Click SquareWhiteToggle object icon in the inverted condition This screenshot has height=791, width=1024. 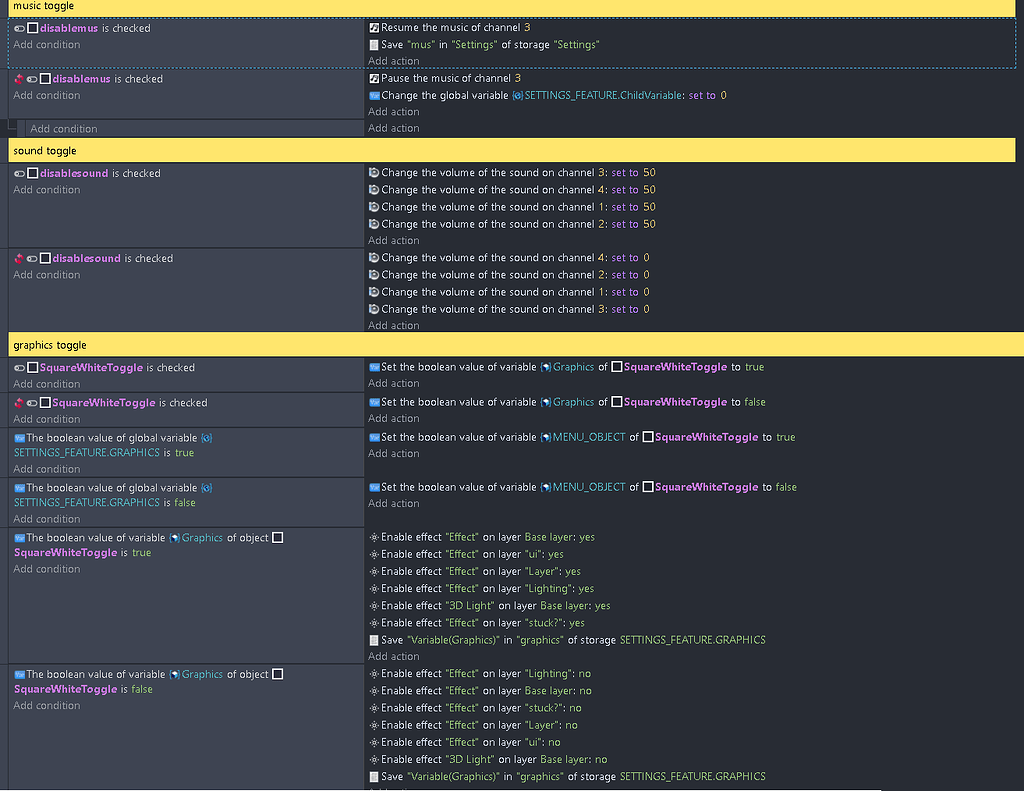pyautogui.click(x=45, y=403)
